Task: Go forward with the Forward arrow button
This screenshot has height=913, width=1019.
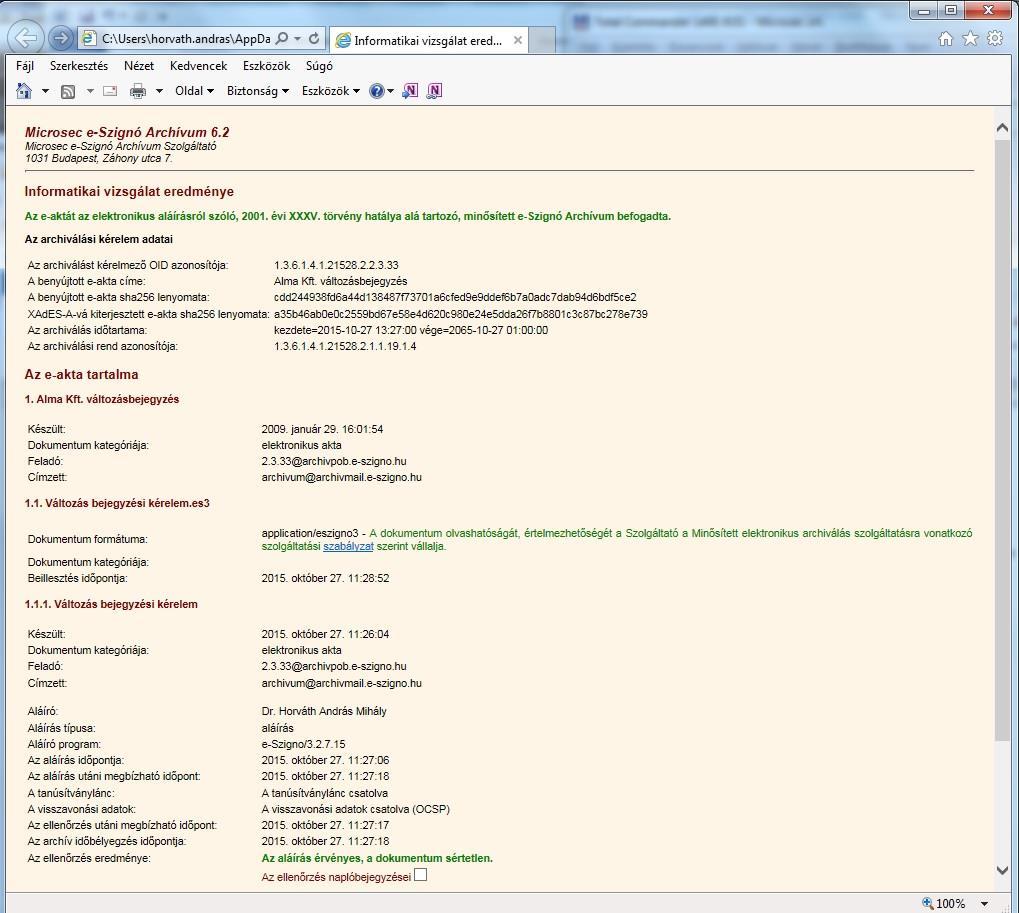Action: [61, 38]
